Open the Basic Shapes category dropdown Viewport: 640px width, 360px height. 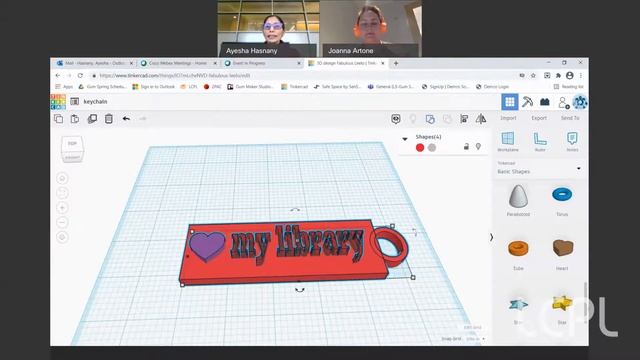[x=539, y=168]
